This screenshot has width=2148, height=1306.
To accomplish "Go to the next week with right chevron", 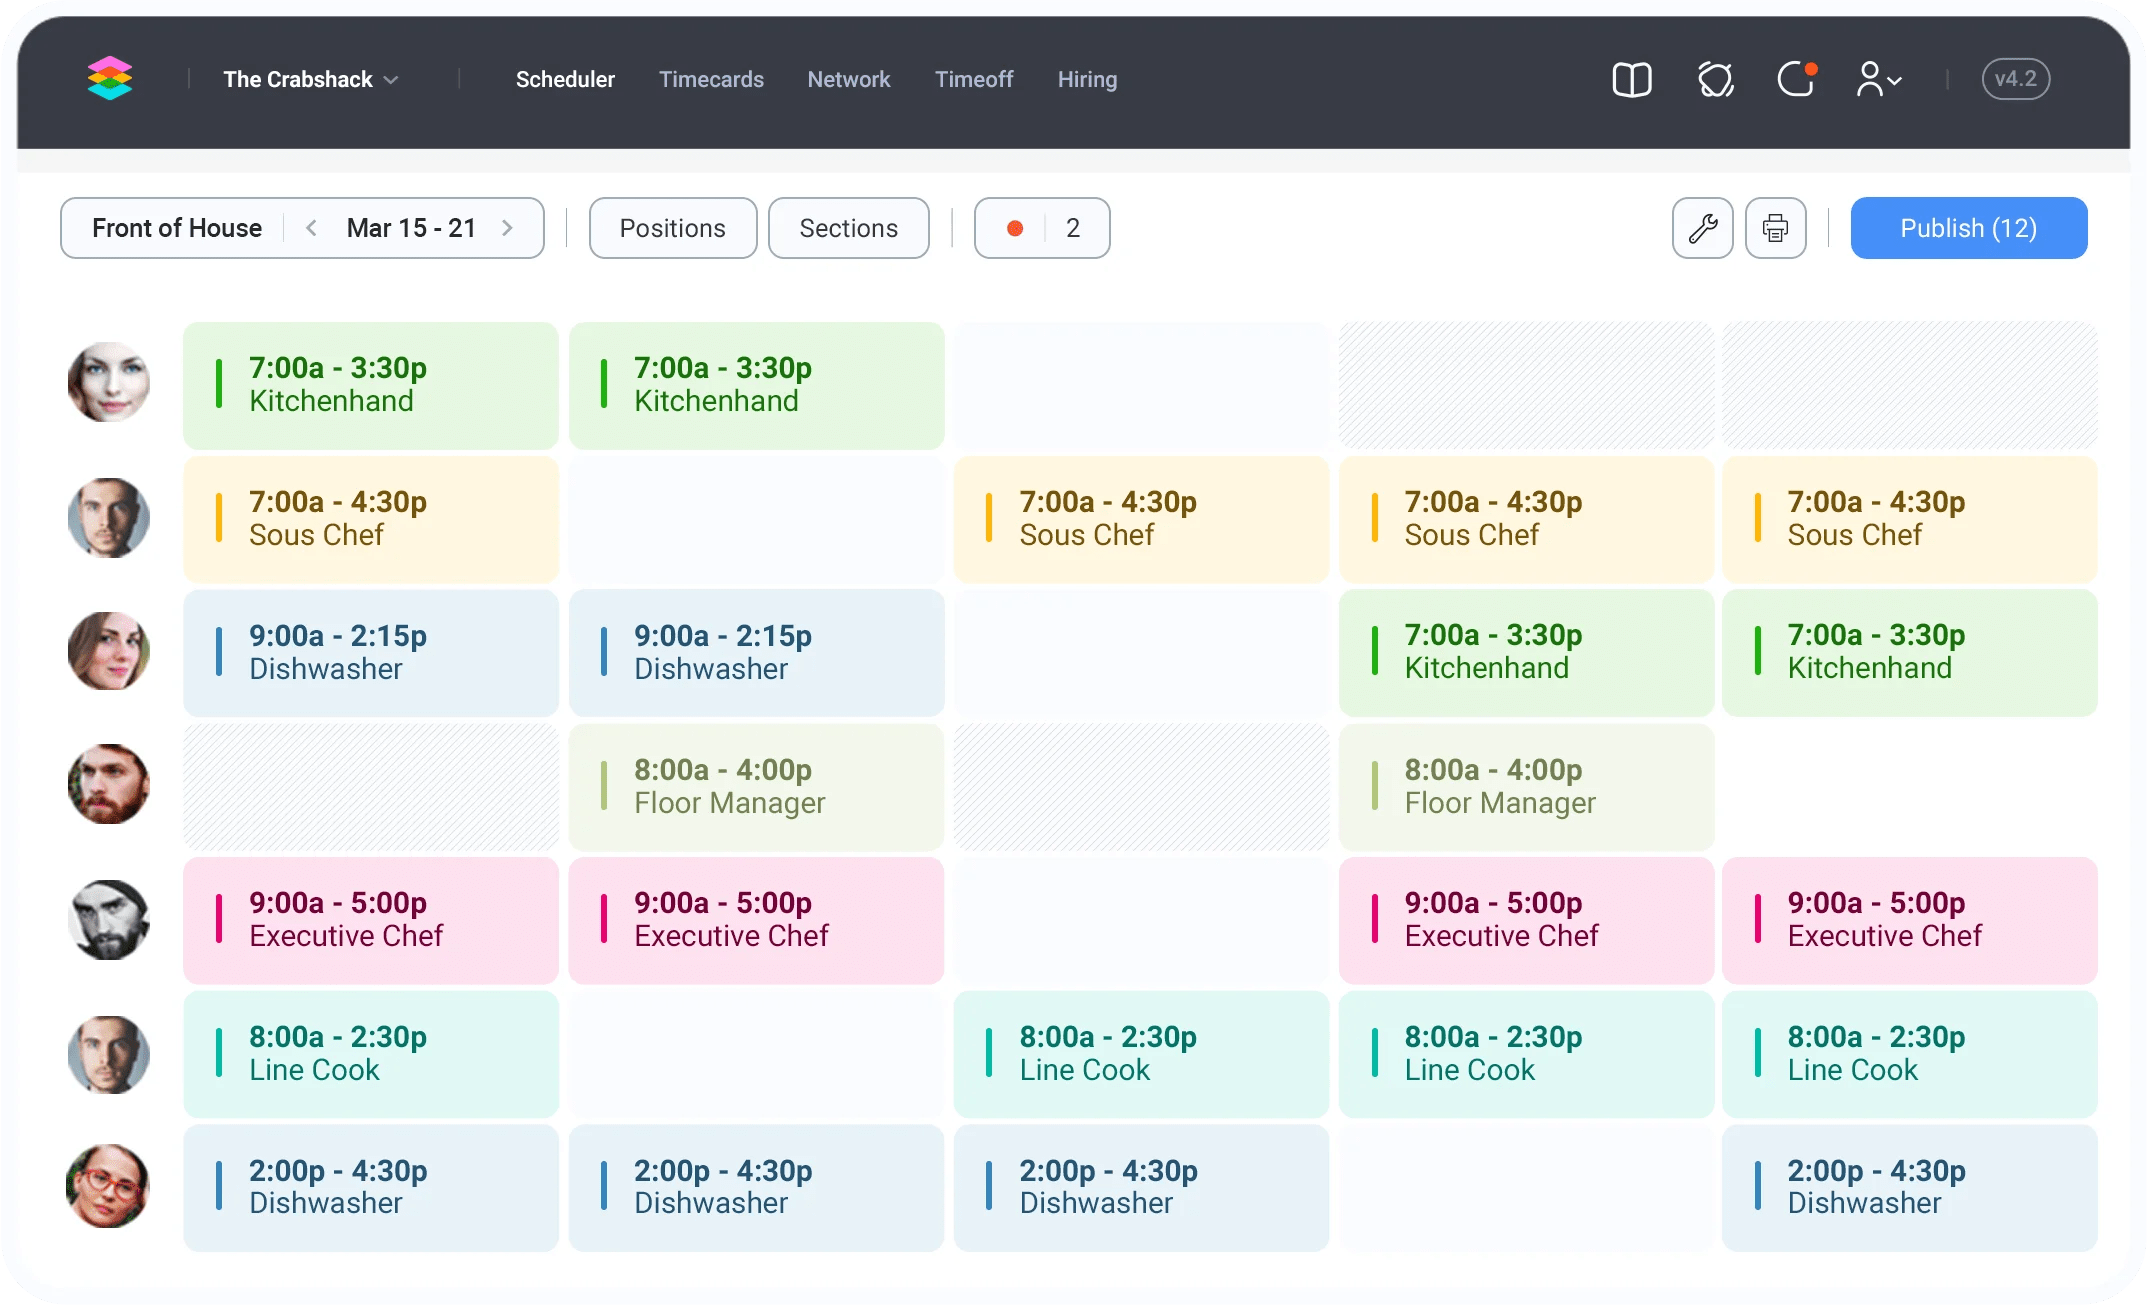I will (508, 228).
